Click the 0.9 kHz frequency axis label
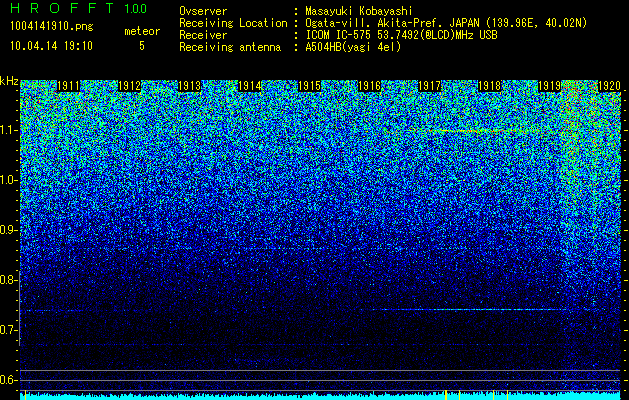This screenshot has height=400, width=629. pyautogui.click(x=8, y=230)
